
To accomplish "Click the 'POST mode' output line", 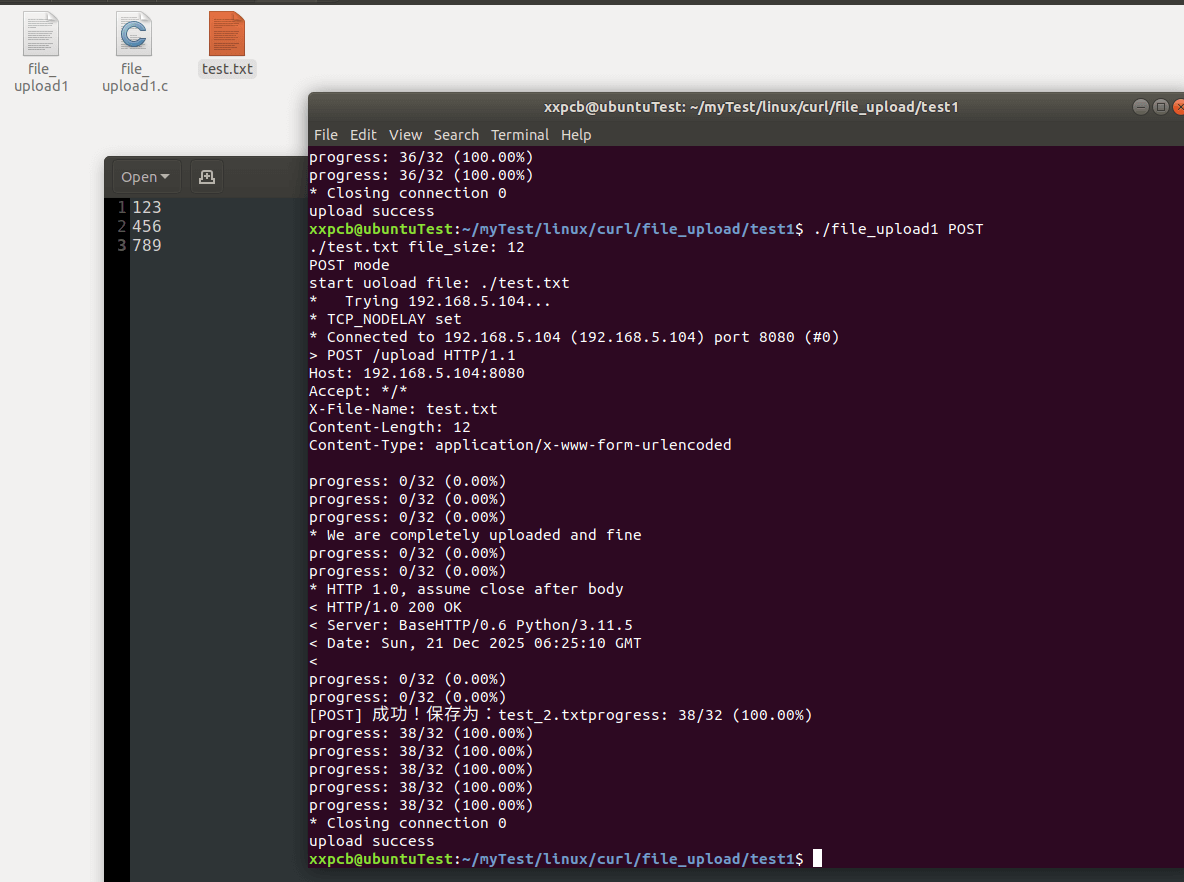I will [349, 265].
